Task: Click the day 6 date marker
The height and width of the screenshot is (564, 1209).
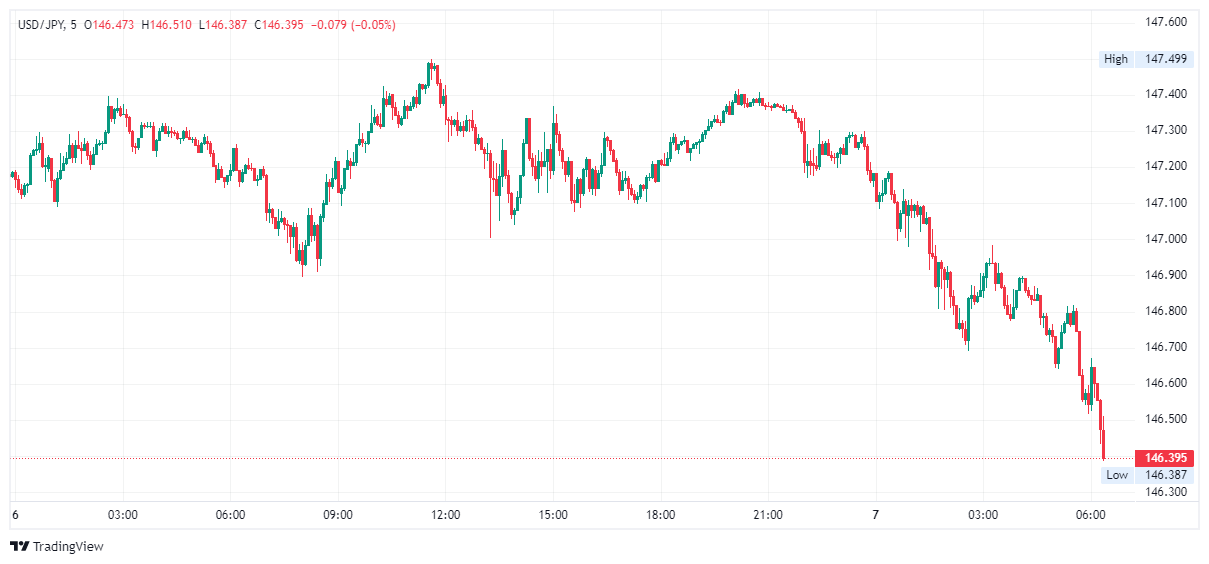Action: 15,515
